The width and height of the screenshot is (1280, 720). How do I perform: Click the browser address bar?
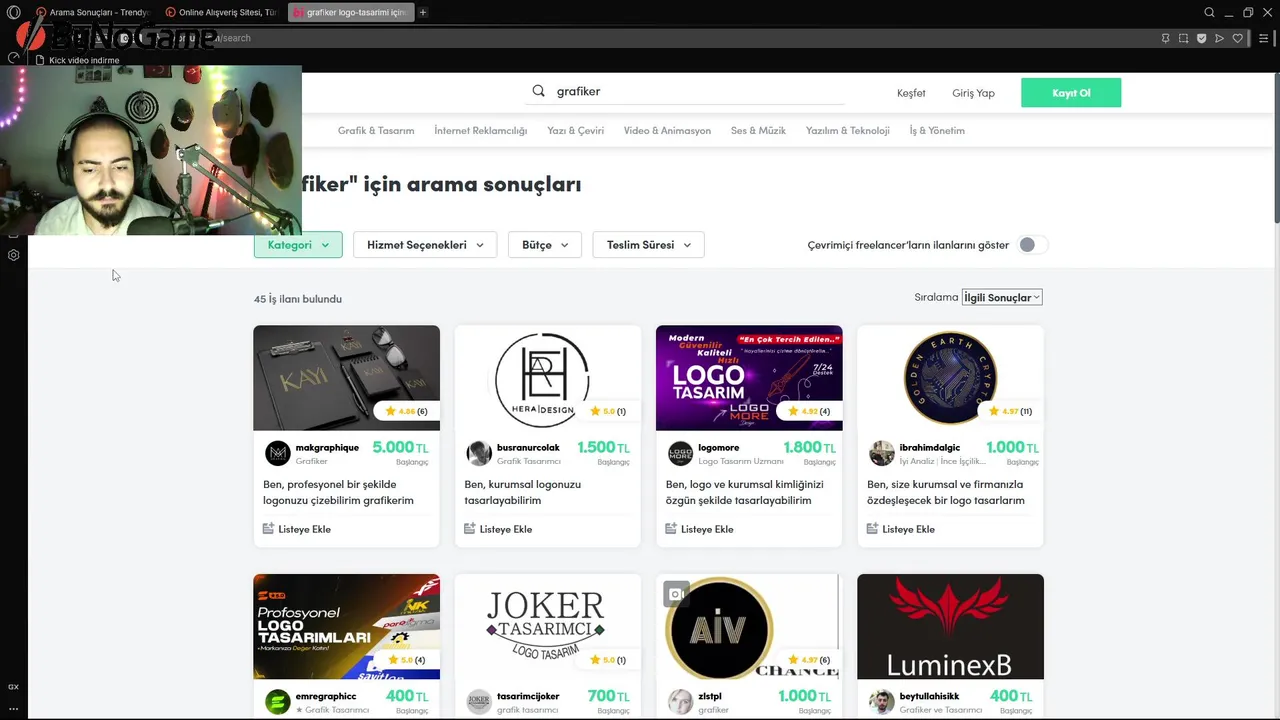point(640,38)
